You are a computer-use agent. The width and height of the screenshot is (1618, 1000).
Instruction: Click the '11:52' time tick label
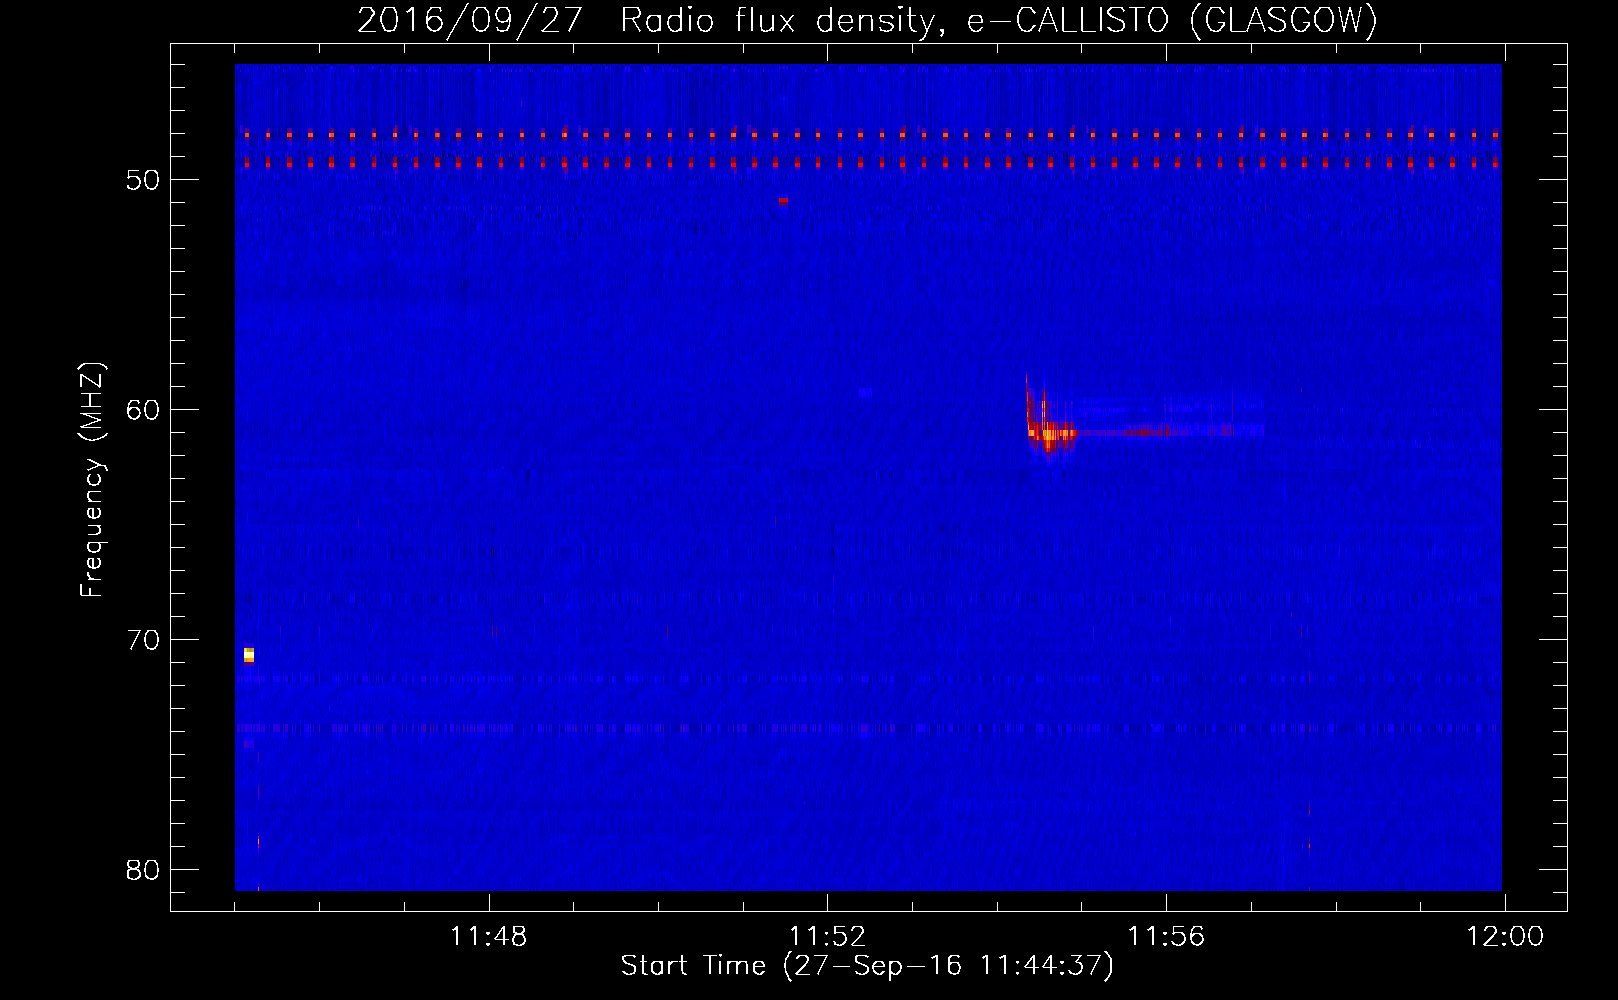(827, 936)
